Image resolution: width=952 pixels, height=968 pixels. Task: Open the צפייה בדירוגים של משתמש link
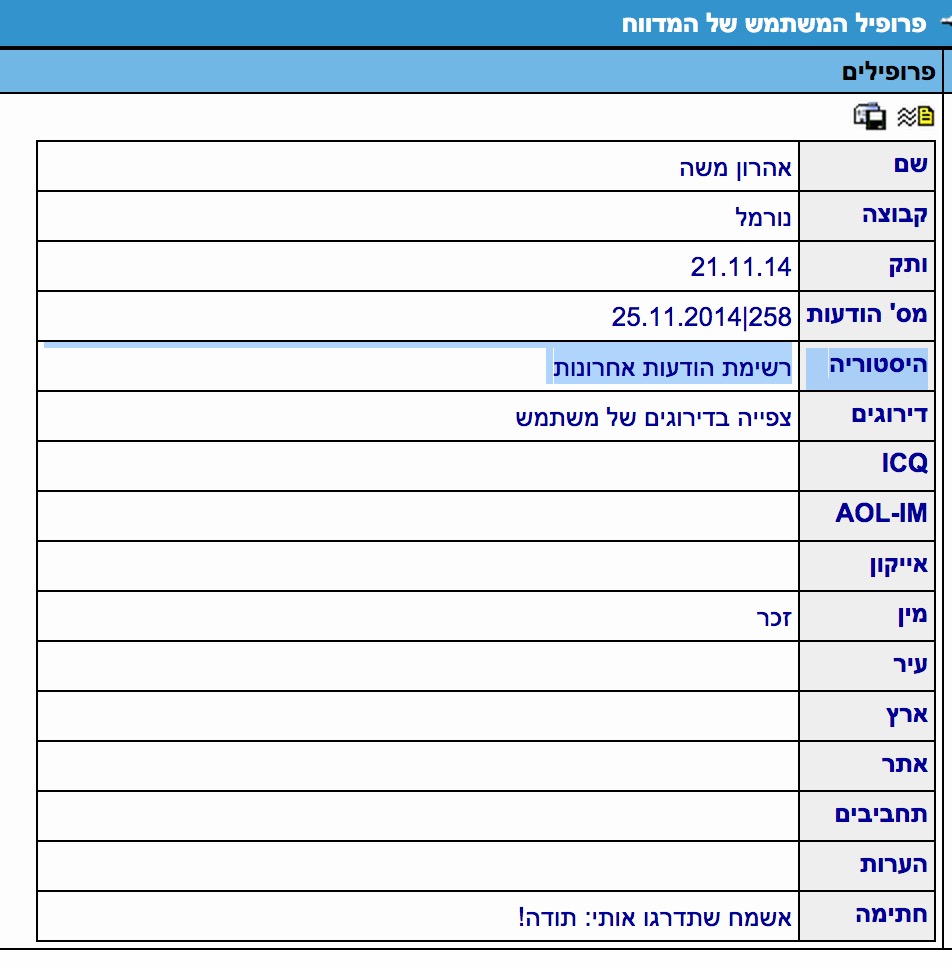point(653,417)
